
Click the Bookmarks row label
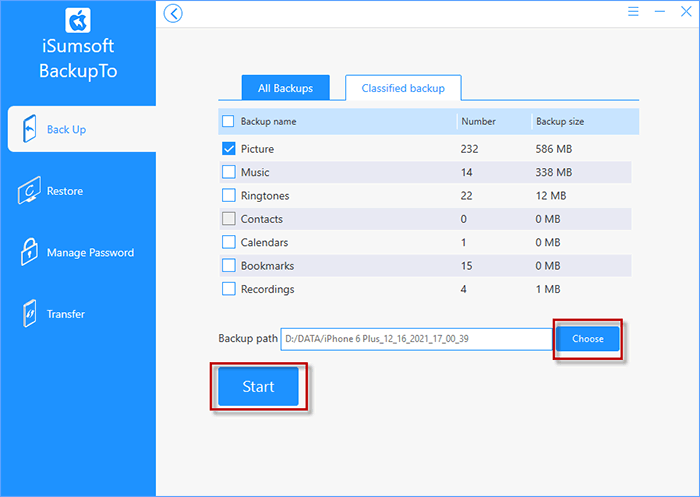coord(267,266)
